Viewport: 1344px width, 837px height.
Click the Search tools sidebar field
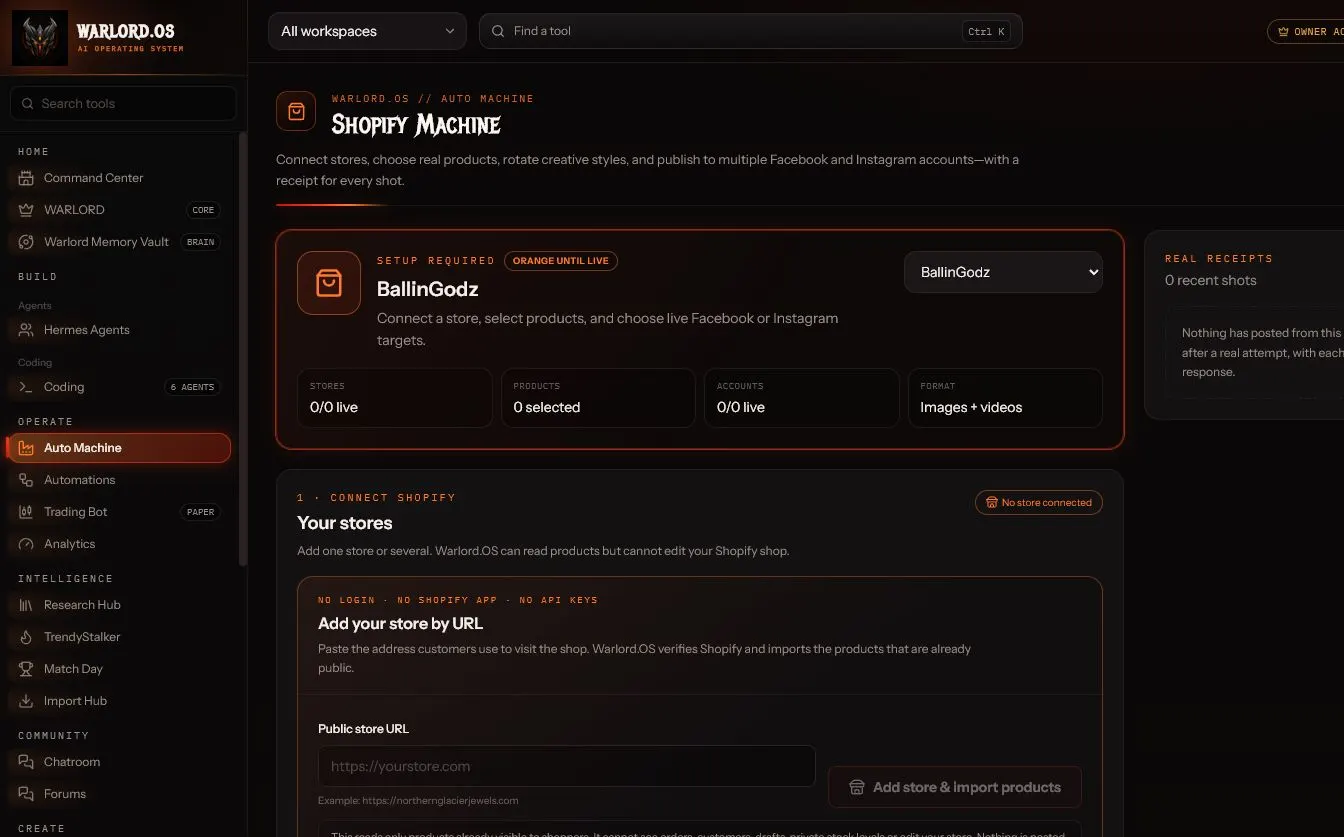[x=123, y=103]
